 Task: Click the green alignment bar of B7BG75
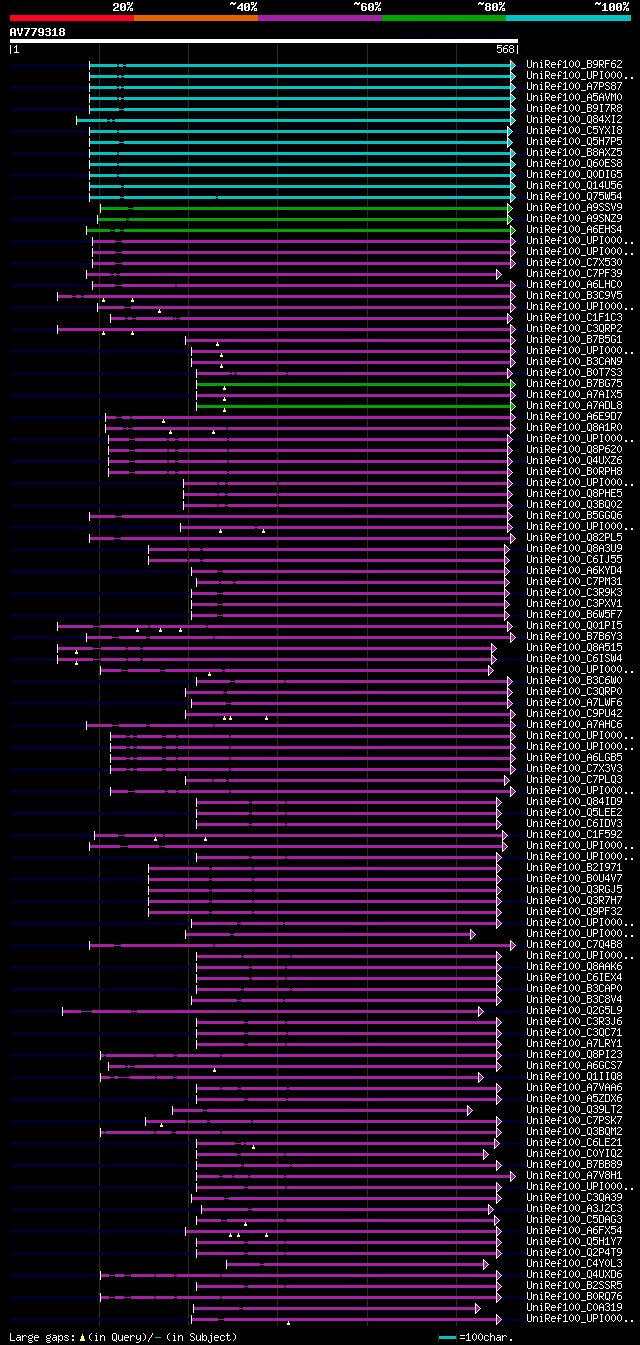[x=355, y=384]
